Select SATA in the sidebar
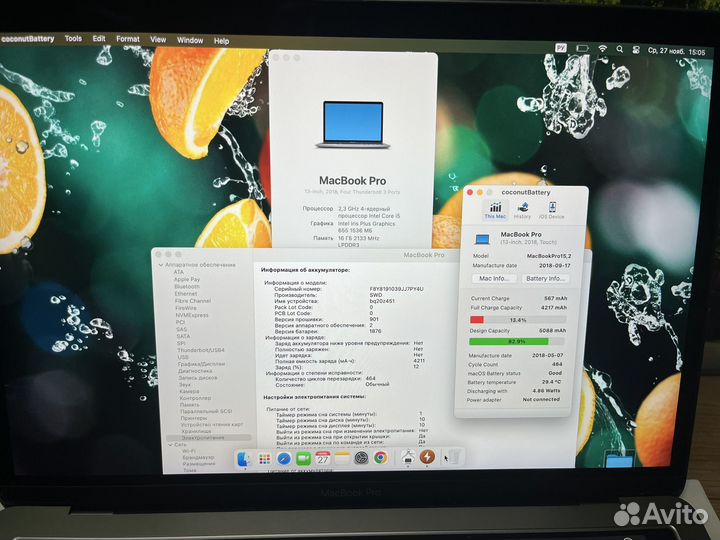Image resolution: width=720 pixels, height=540 pixels. tap(183, 336)
